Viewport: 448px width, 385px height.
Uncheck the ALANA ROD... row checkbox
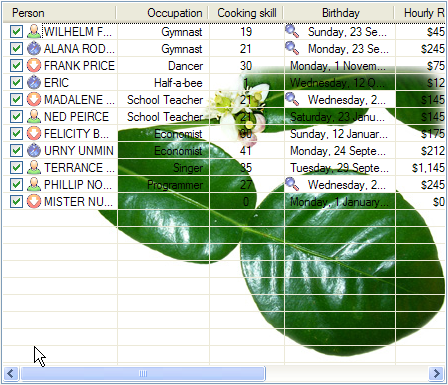(16, 49)
